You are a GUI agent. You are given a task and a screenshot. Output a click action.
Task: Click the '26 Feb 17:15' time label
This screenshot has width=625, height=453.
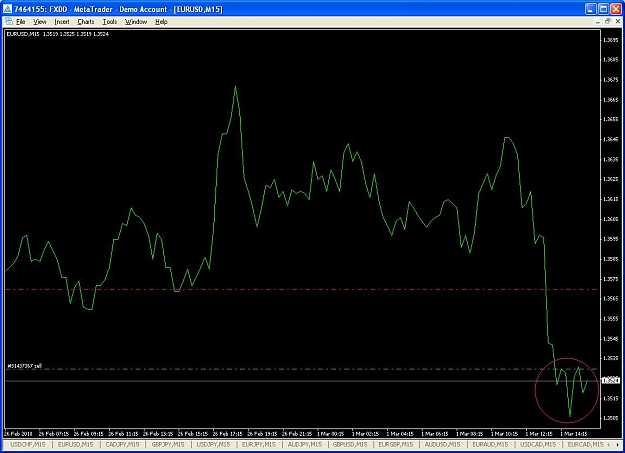tap(227, 433)
